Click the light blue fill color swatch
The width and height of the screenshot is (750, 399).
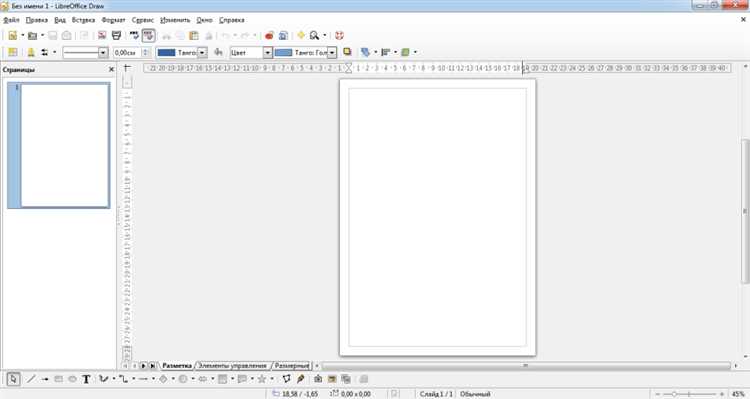[284, 53]
